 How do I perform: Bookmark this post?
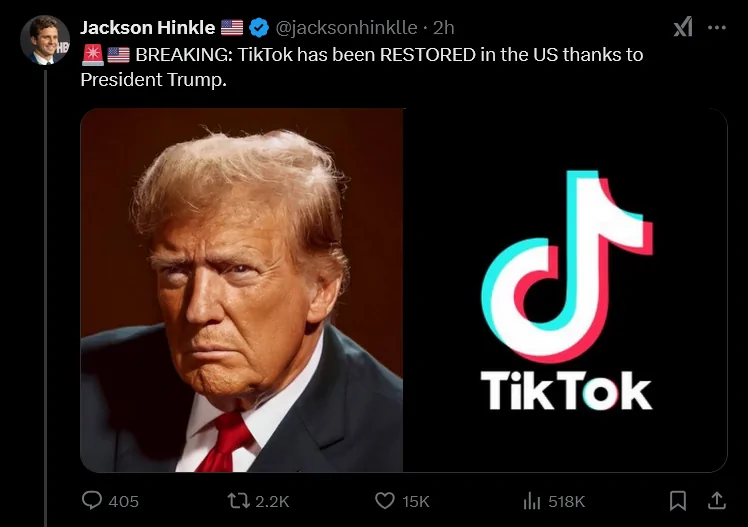678,501
